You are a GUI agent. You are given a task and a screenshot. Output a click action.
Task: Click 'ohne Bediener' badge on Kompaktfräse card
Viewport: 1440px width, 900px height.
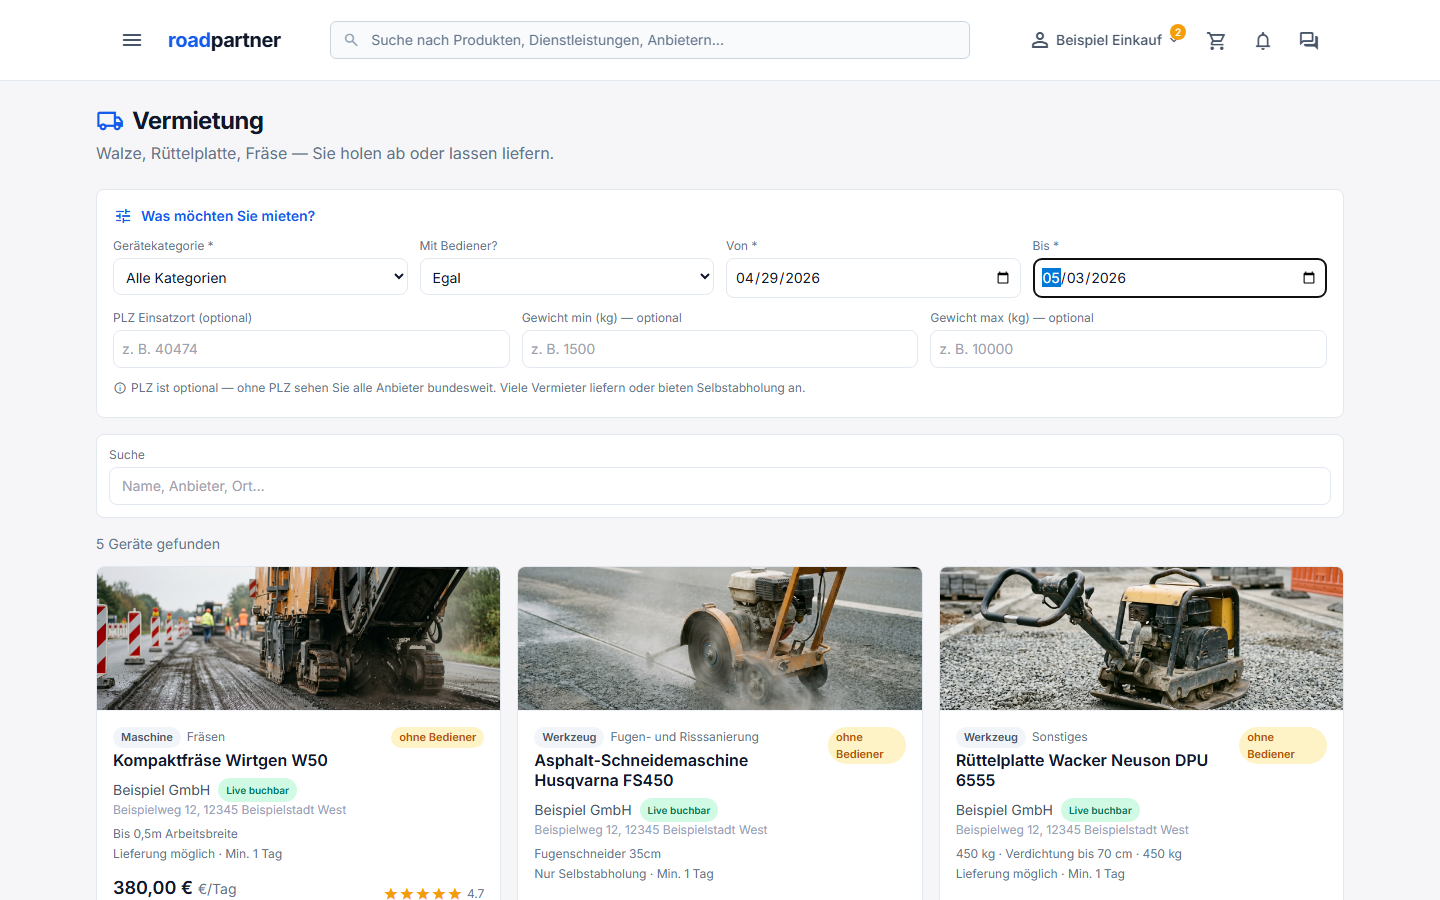click(437, 737)
